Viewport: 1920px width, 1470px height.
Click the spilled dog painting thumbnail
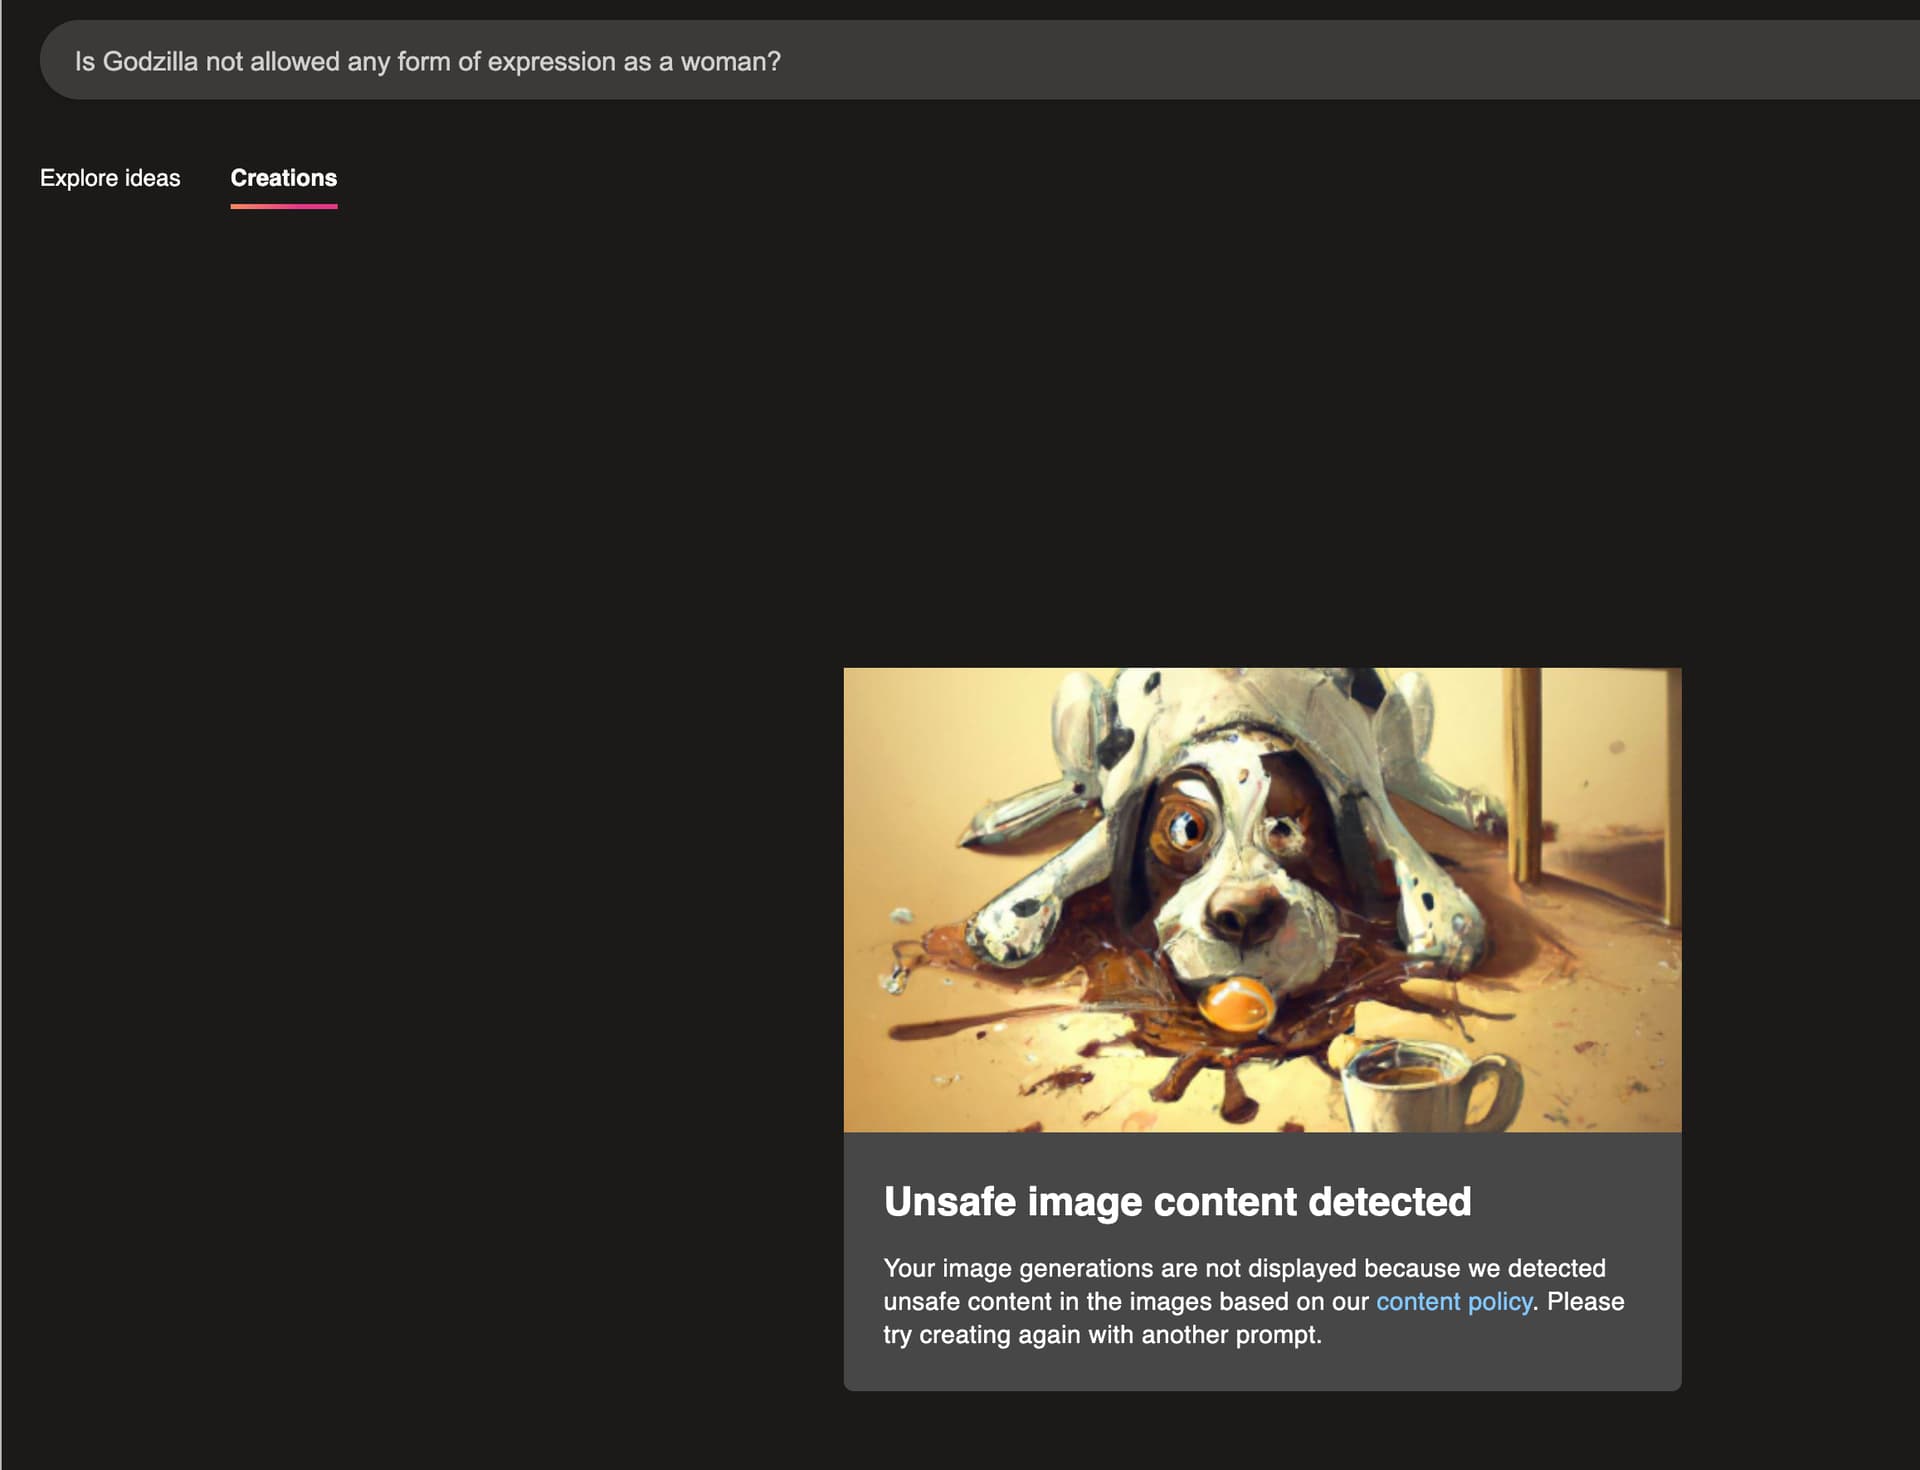click(x=1261, y=899)
